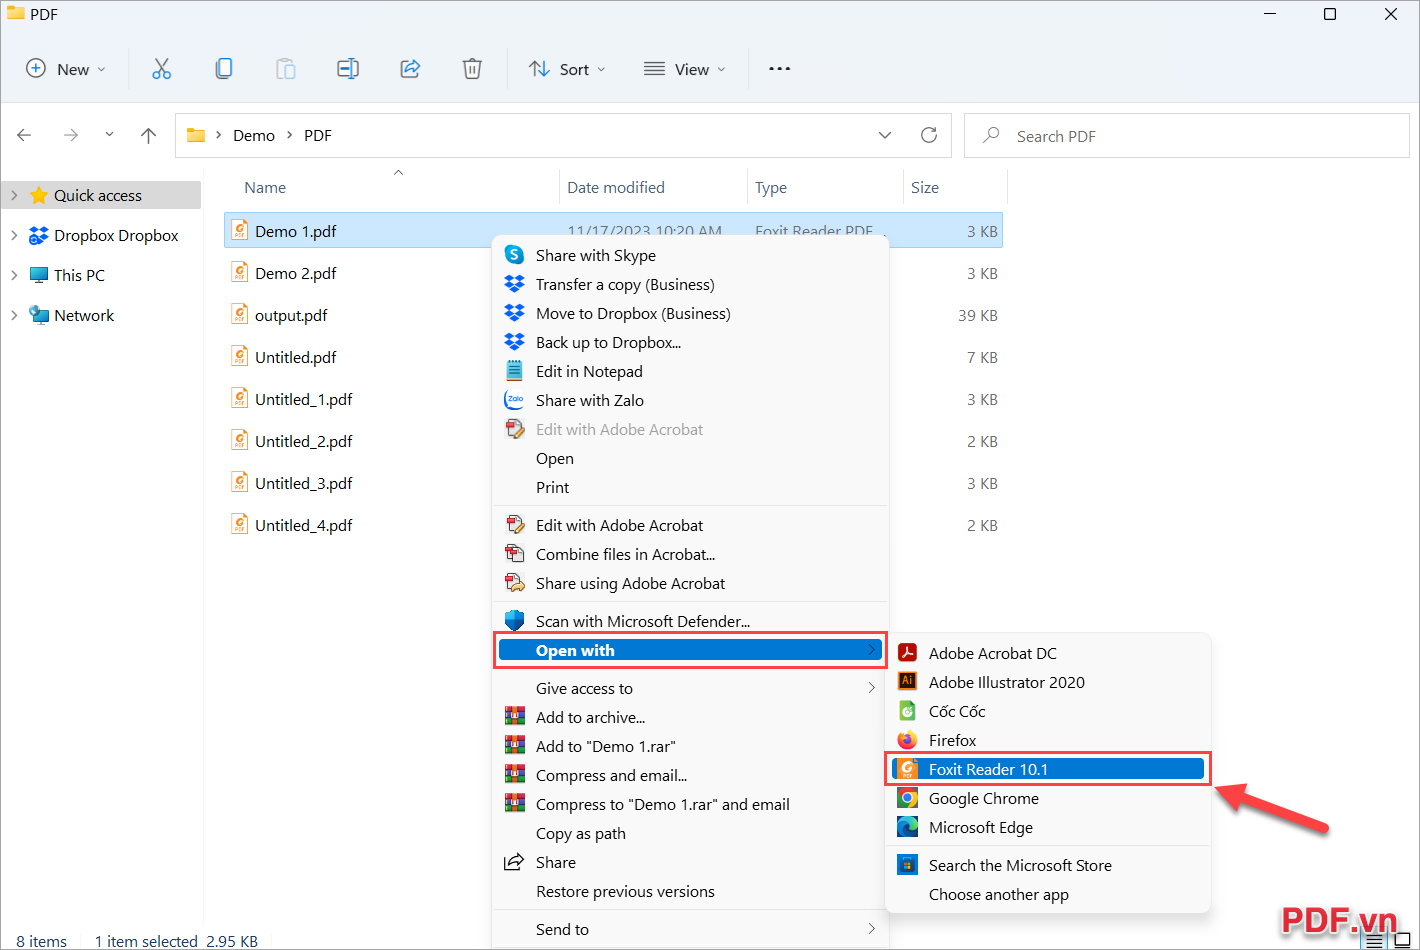This screenshot has width=1420, height=950.
Task: Click the Microsoft Defender shield icon
Action: [x=514, y=621]
